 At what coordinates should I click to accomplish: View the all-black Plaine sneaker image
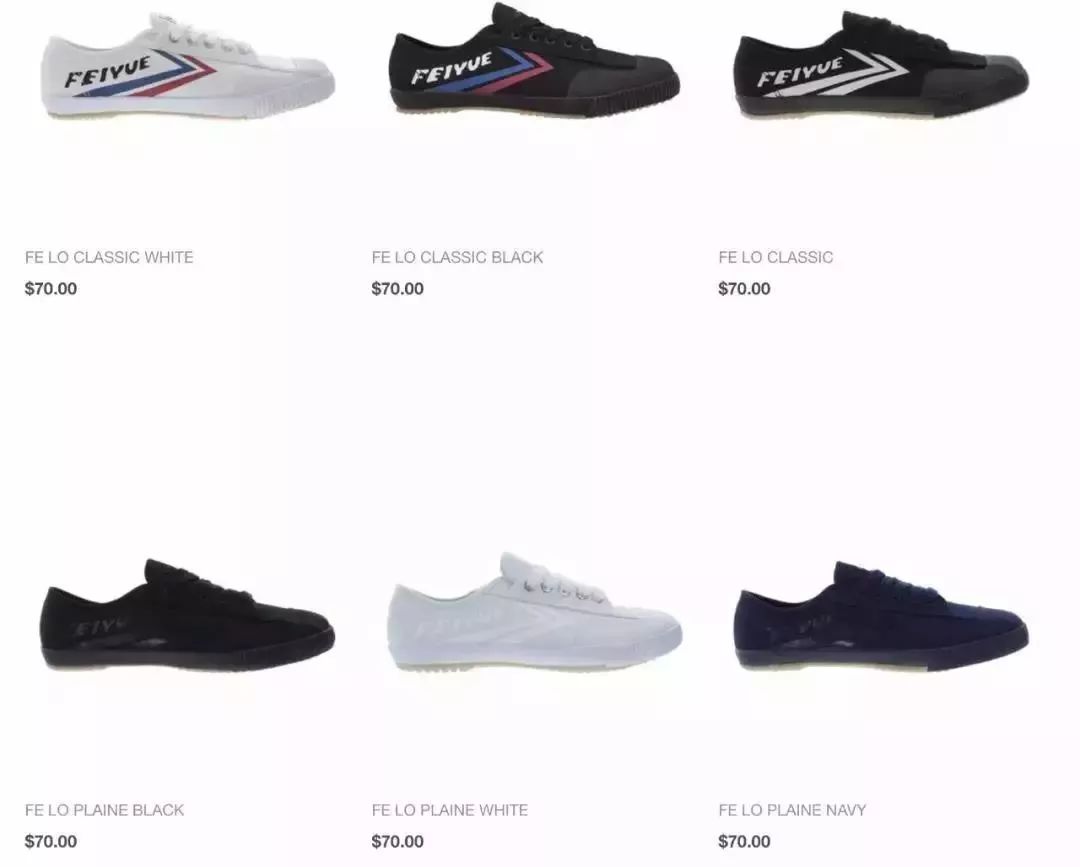tap(187, 615)
